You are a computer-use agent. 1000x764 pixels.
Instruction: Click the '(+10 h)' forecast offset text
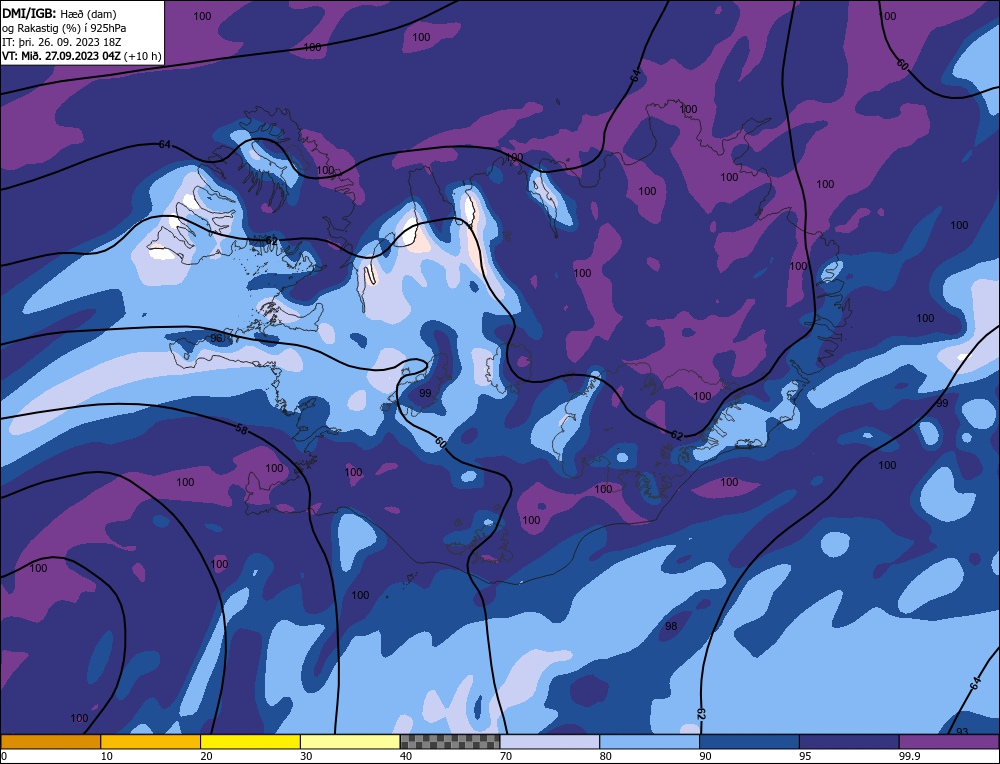coord(143,56)
